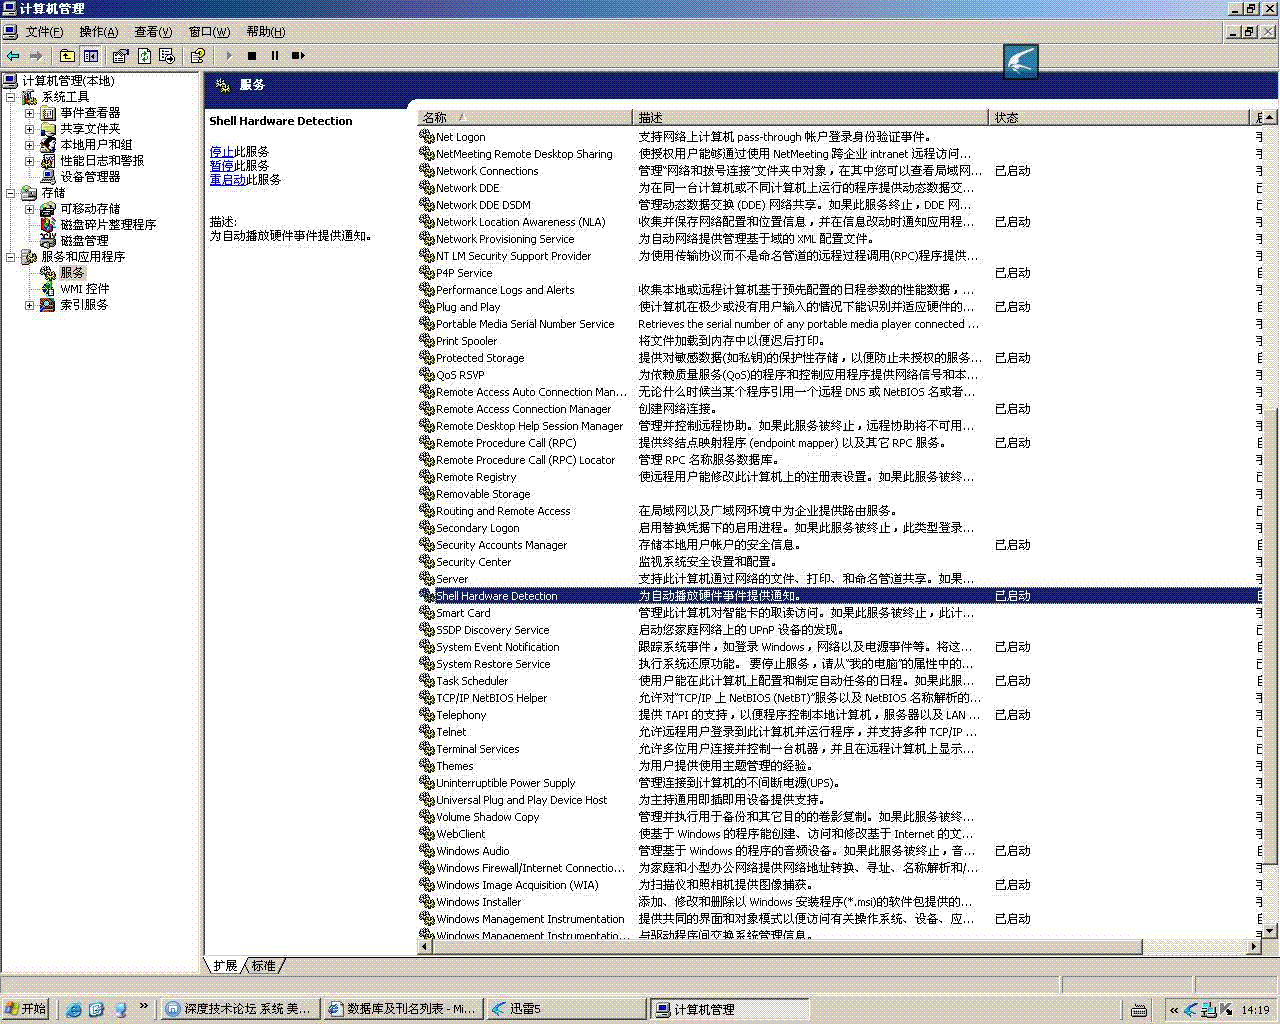Viewport: 1280px width, 1024px height.
Task: Open the 开始 Start button
Action: [26, 1010]
